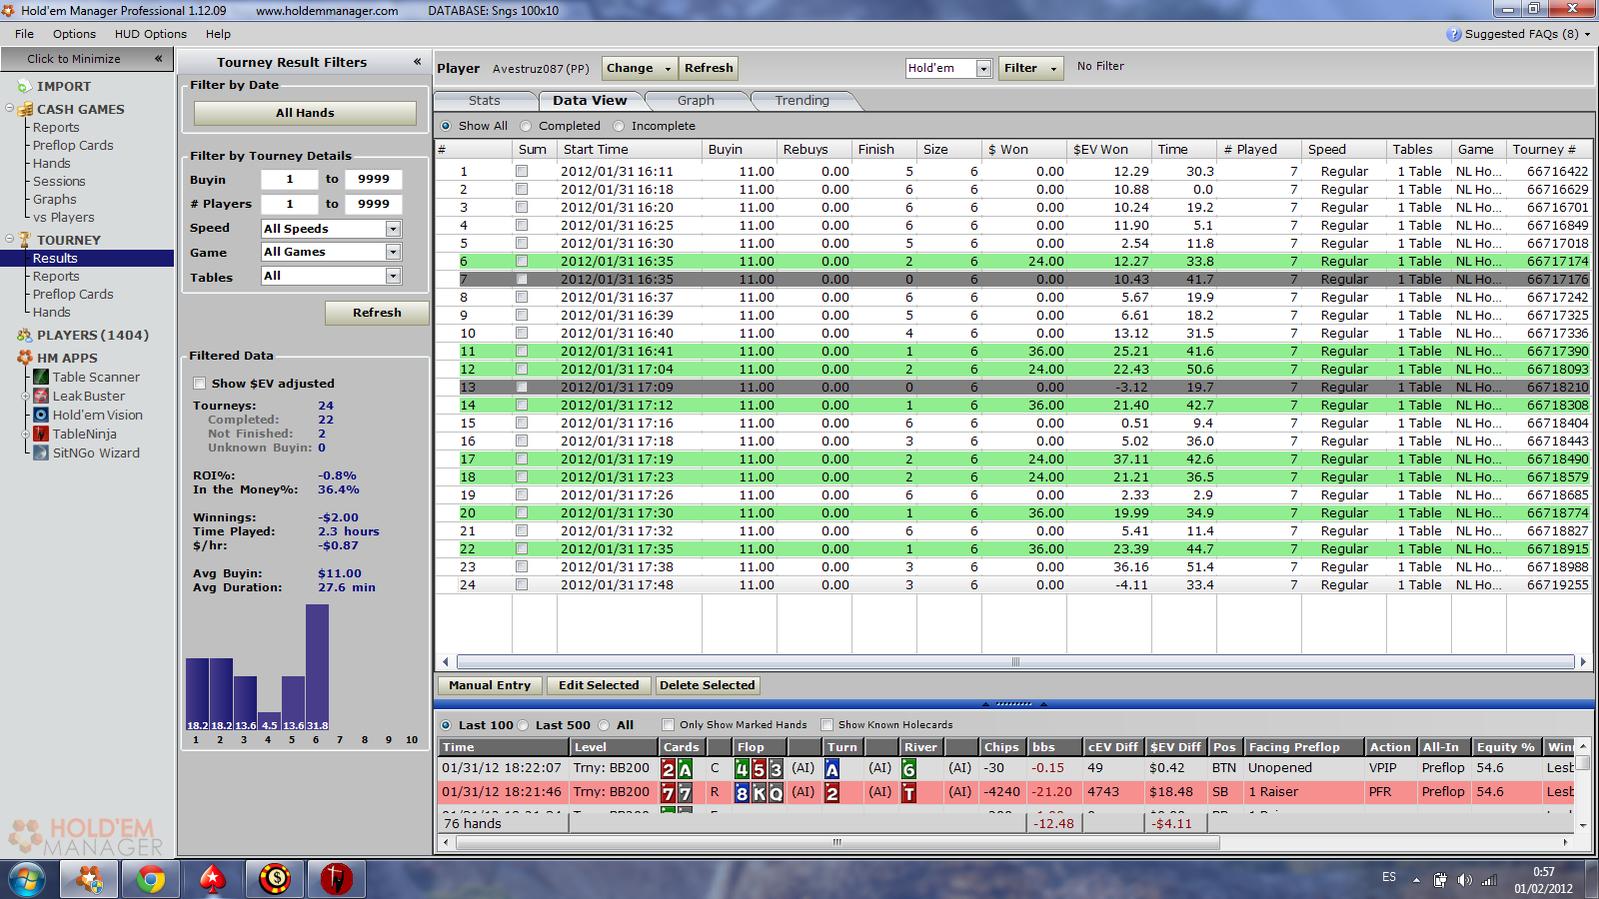
Task: Open Windows Start menu orb
Action: click(28, 878)
